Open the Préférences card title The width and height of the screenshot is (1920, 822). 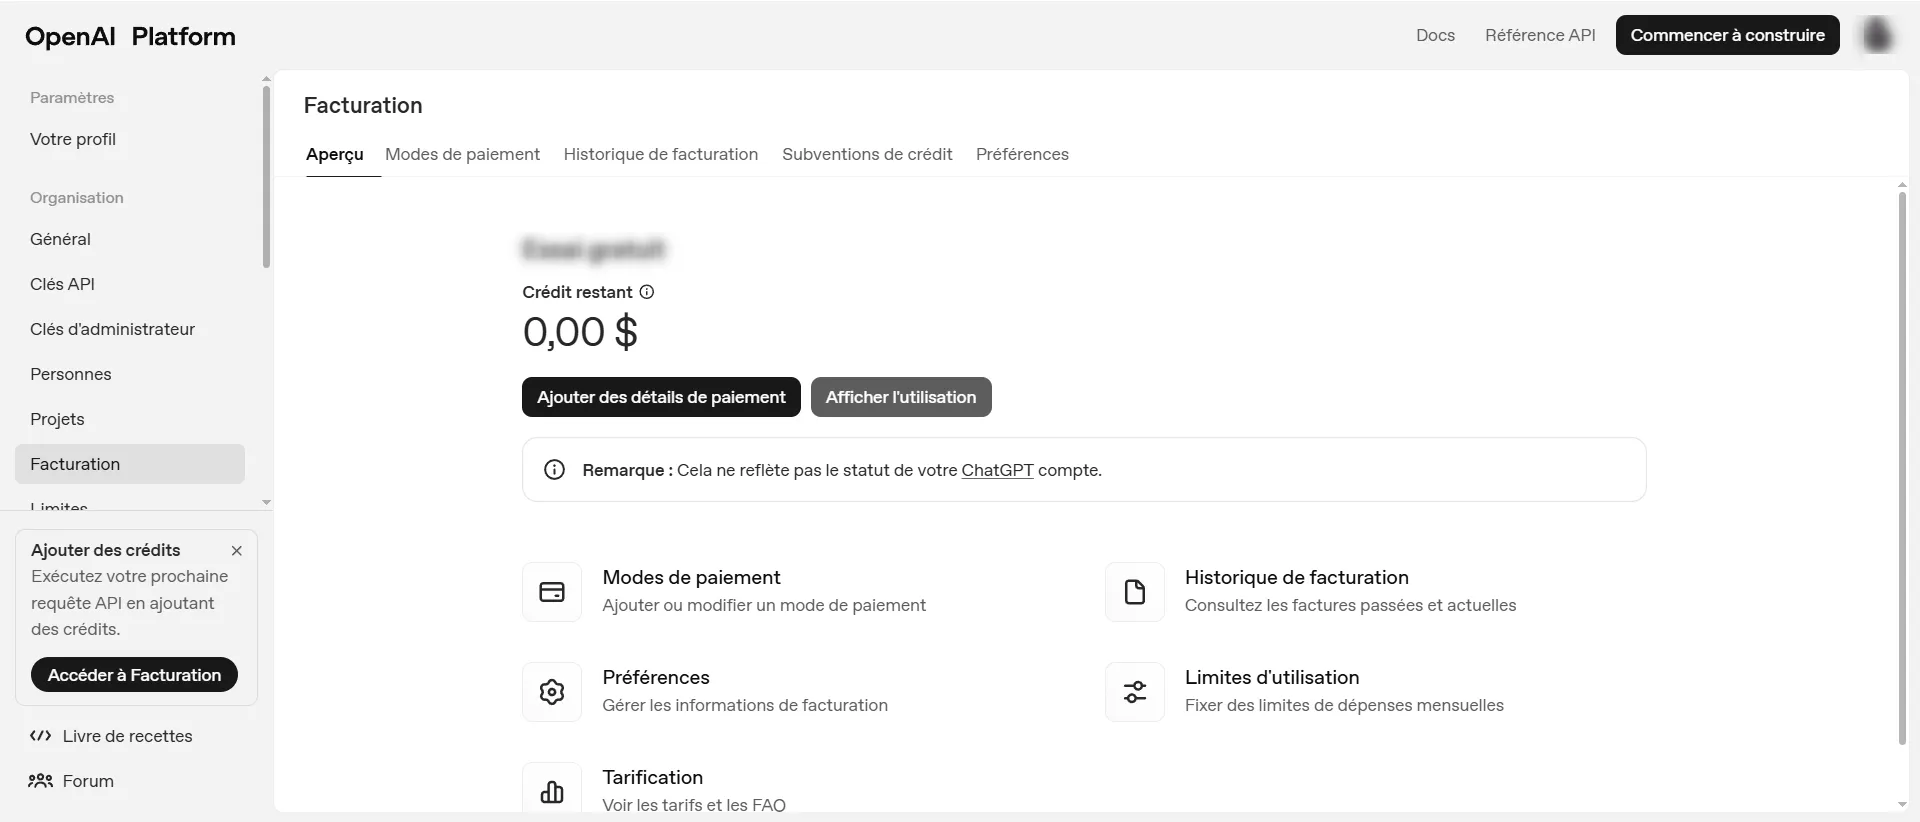[656, 677]
